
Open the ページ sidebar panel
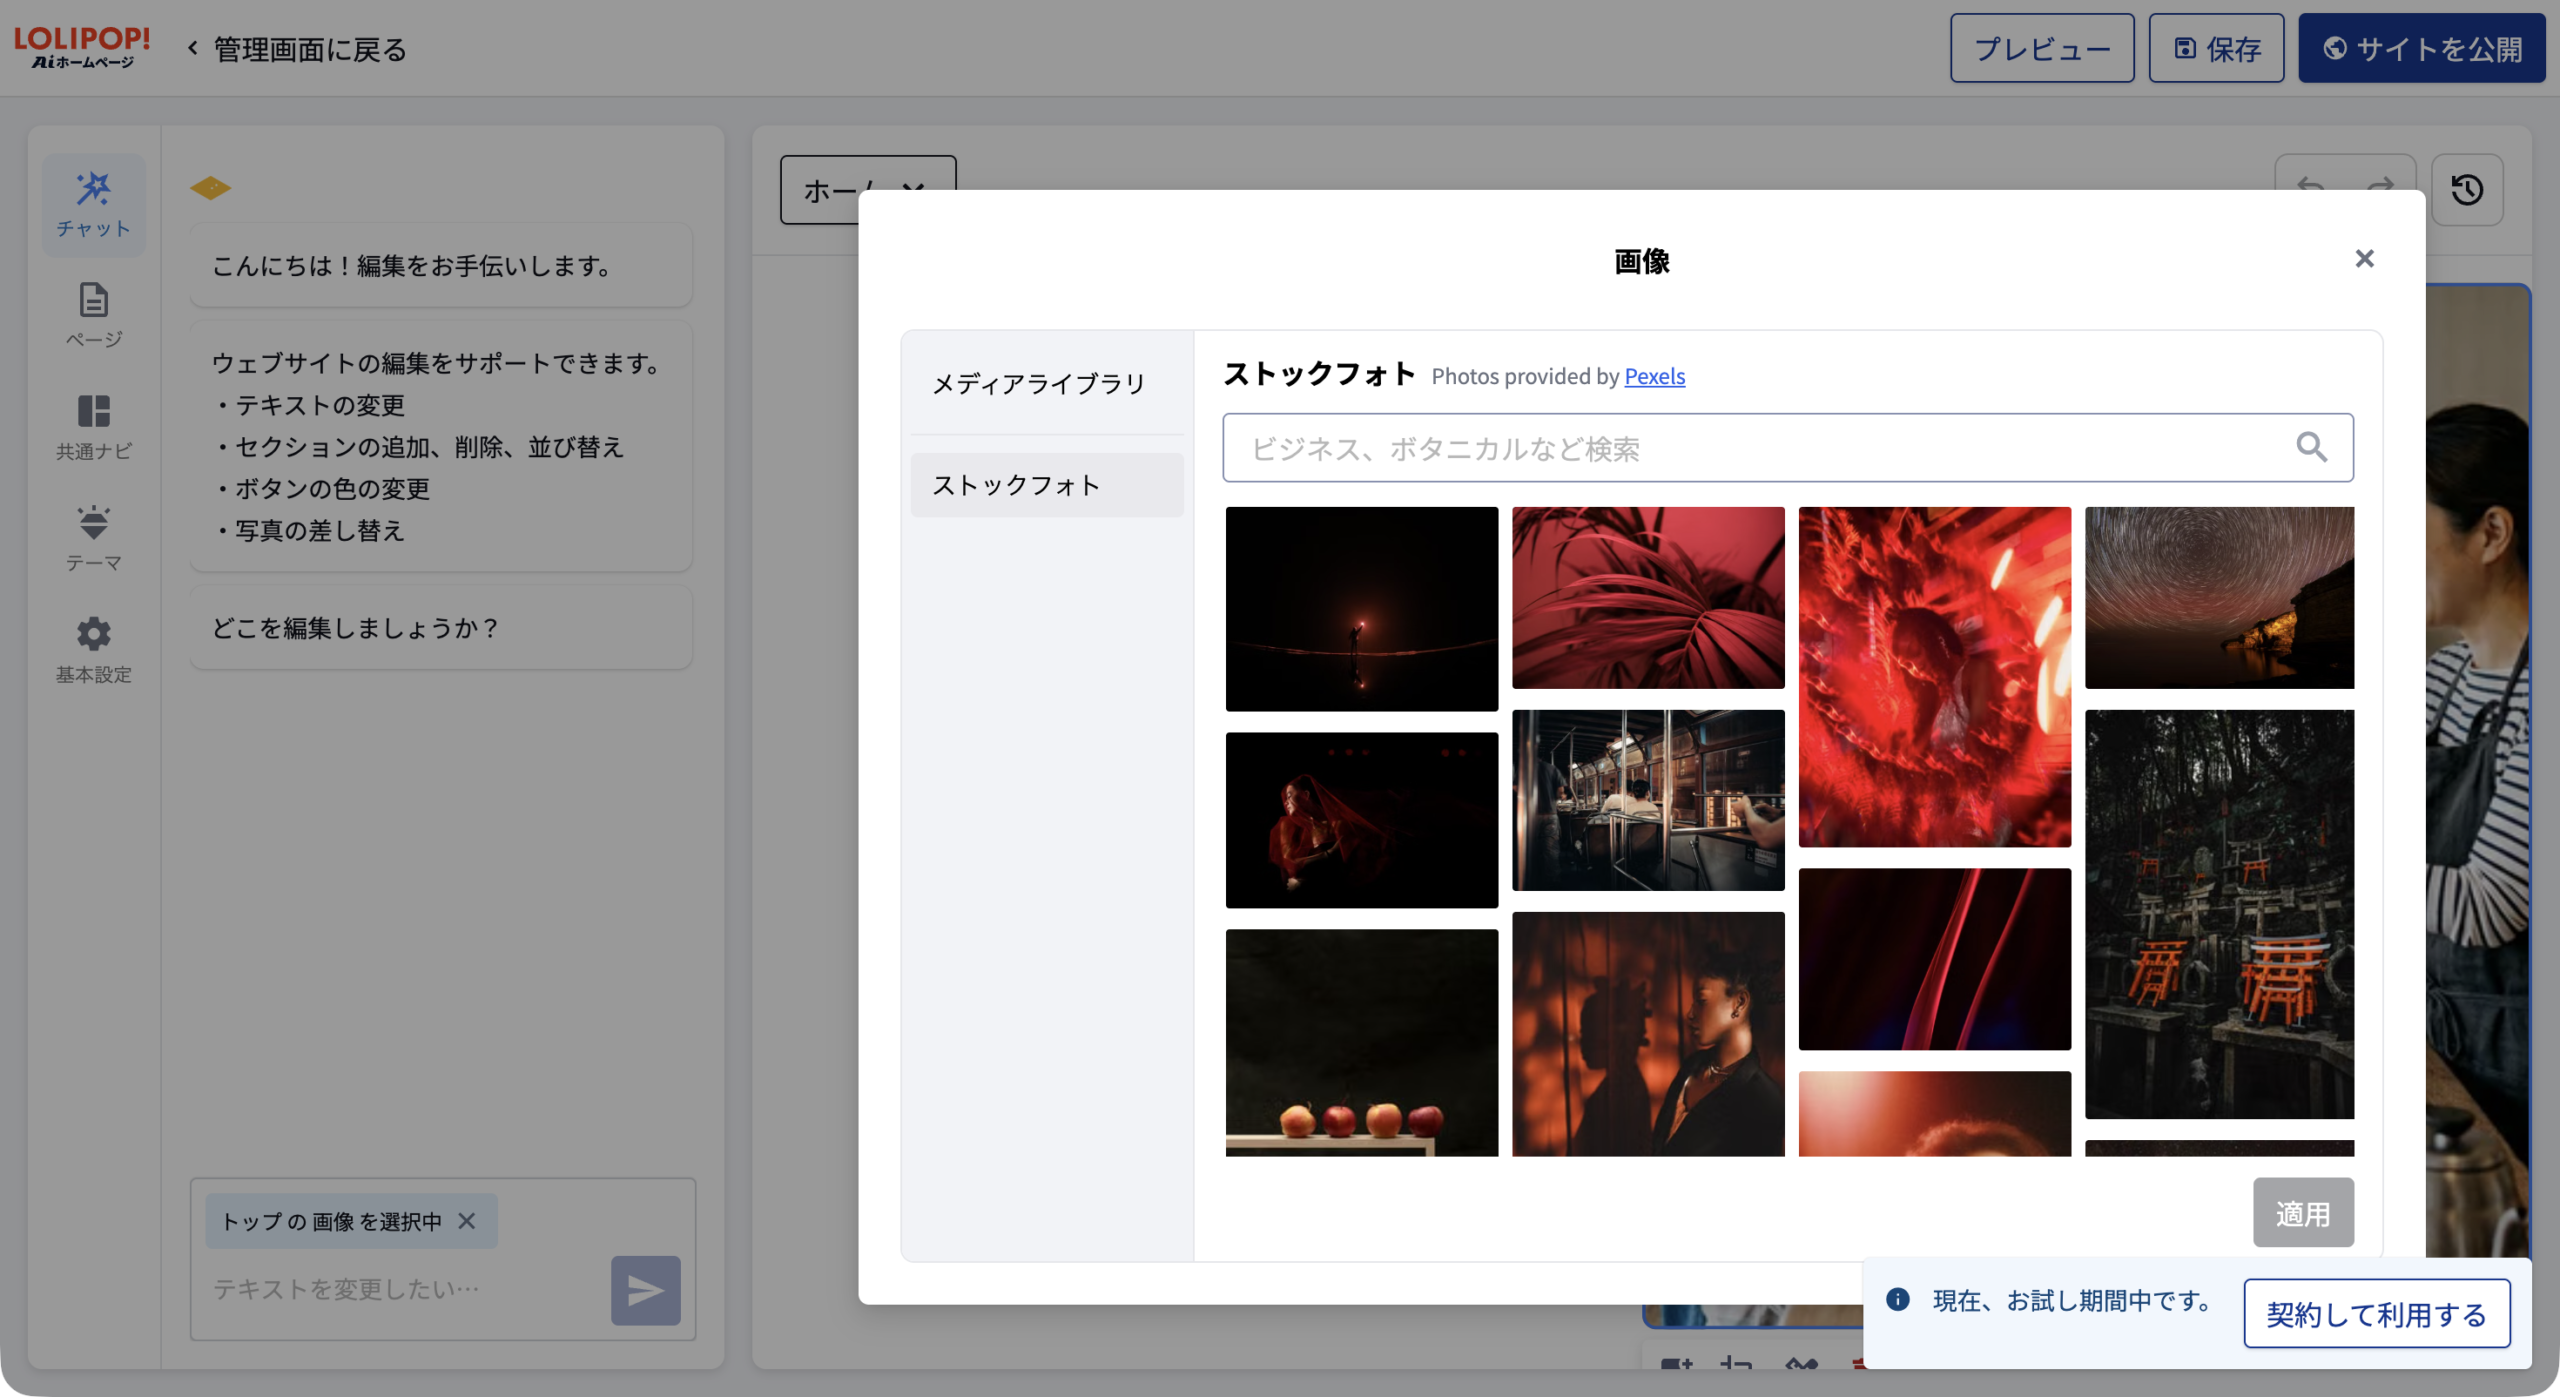click(x=93, y=316)
